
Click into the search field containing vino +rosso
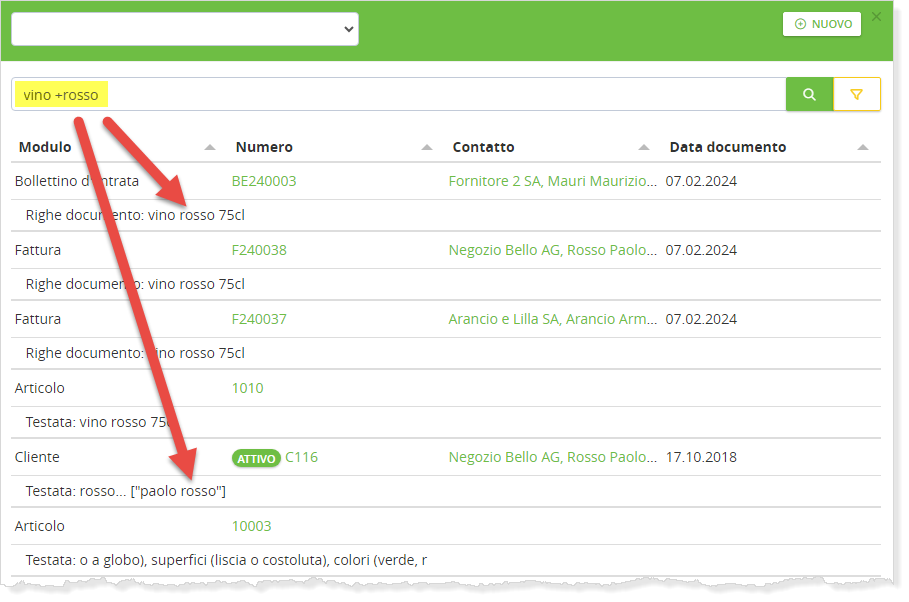pyautogui.click(x=400, y=95)
